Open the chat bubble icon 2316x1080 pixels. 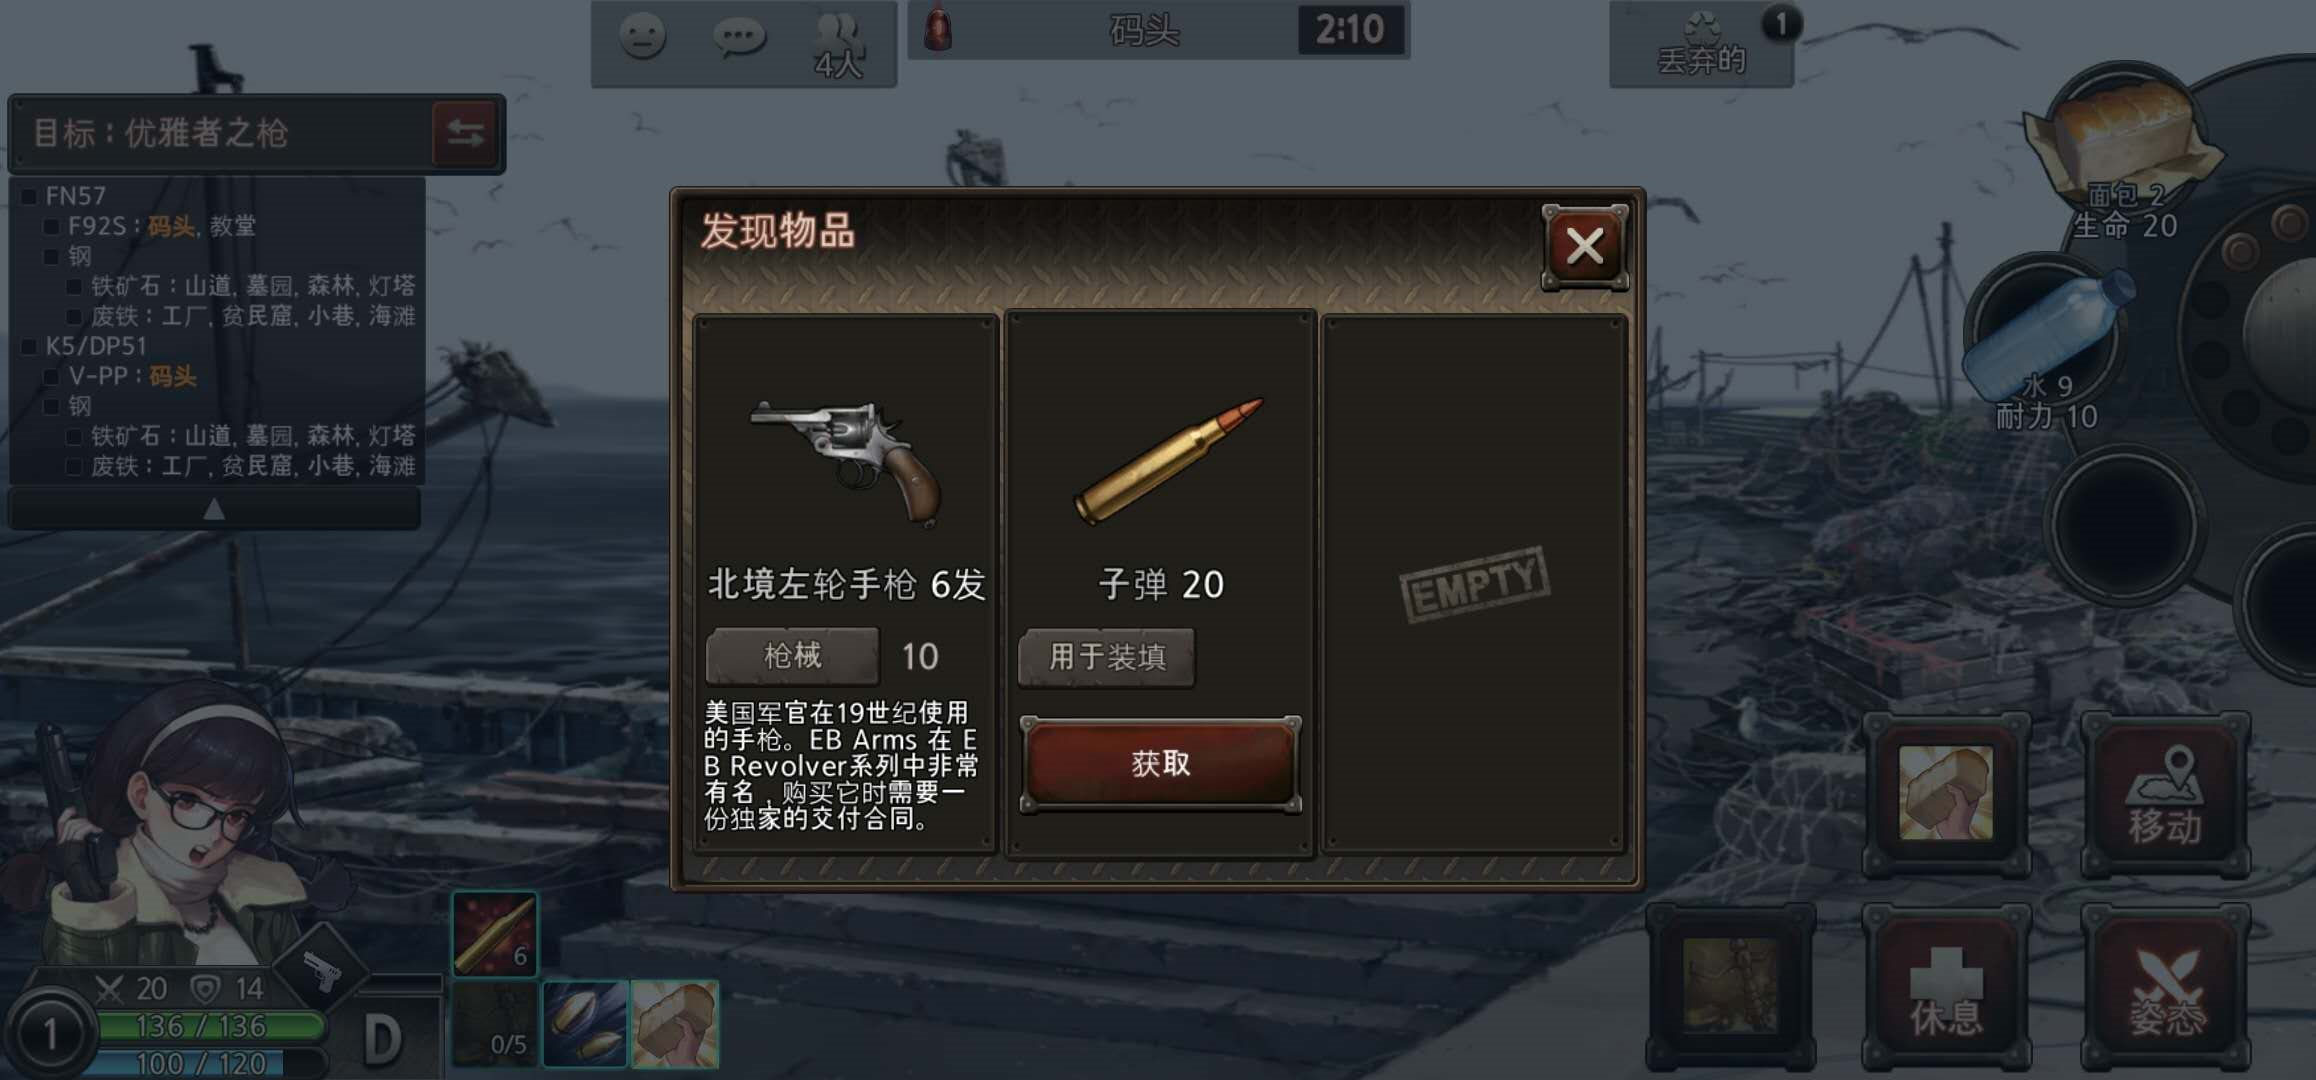pyautogui.click(x=739, y=38)
